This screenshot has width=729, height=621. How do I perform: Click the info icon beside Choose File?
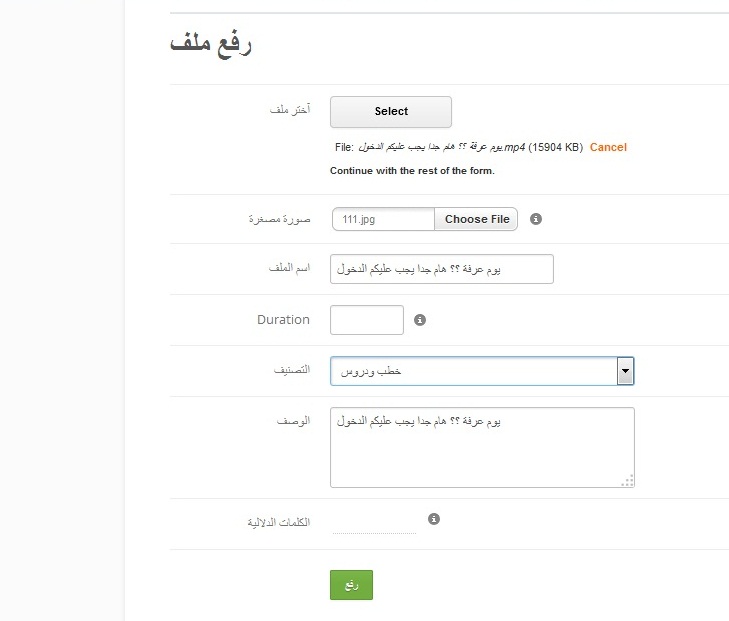click(536, 219)
